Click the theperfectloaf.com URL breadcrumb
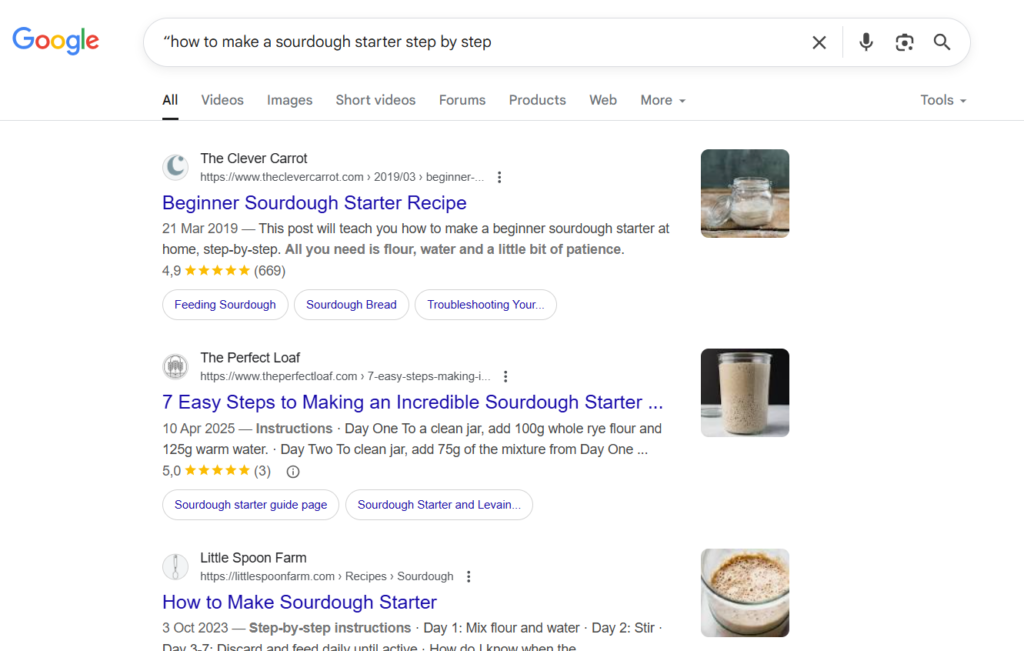1024x651 pixels. coord(345,376)
